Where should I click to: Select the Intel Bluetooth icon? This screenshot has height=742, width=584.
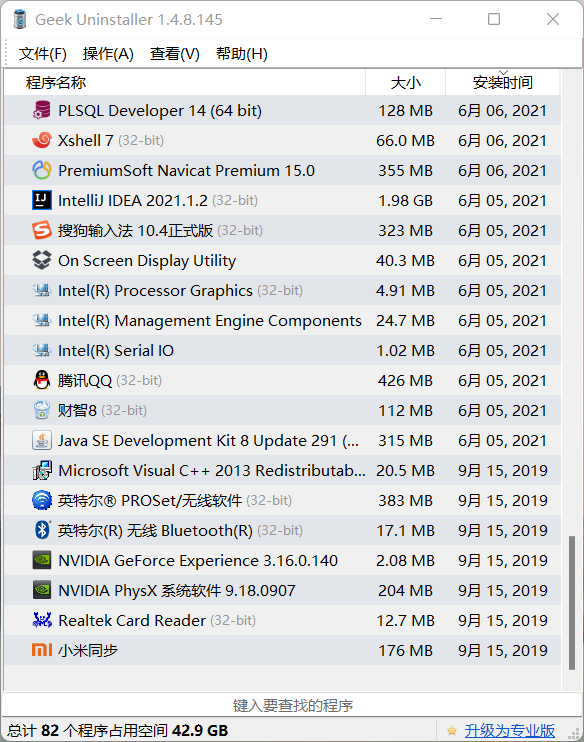[42, 530]
